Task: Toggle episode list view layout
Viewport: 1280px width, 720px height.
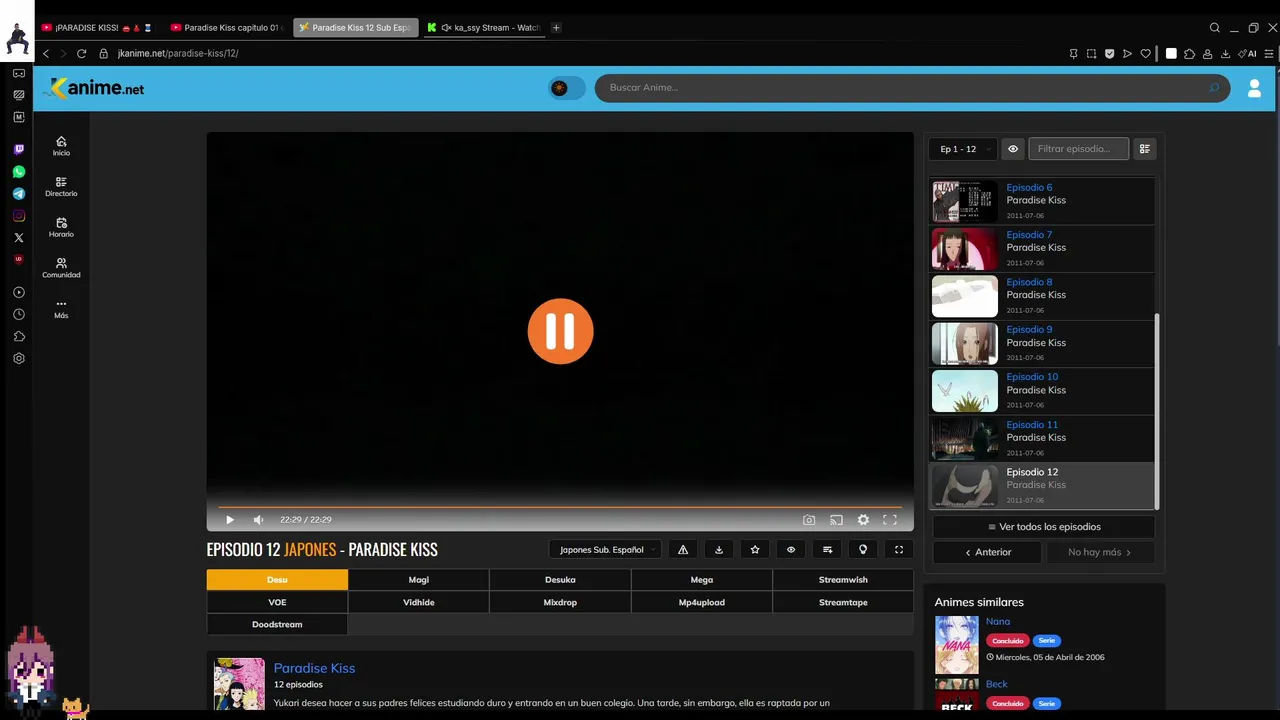Action: click(1145, 149)
